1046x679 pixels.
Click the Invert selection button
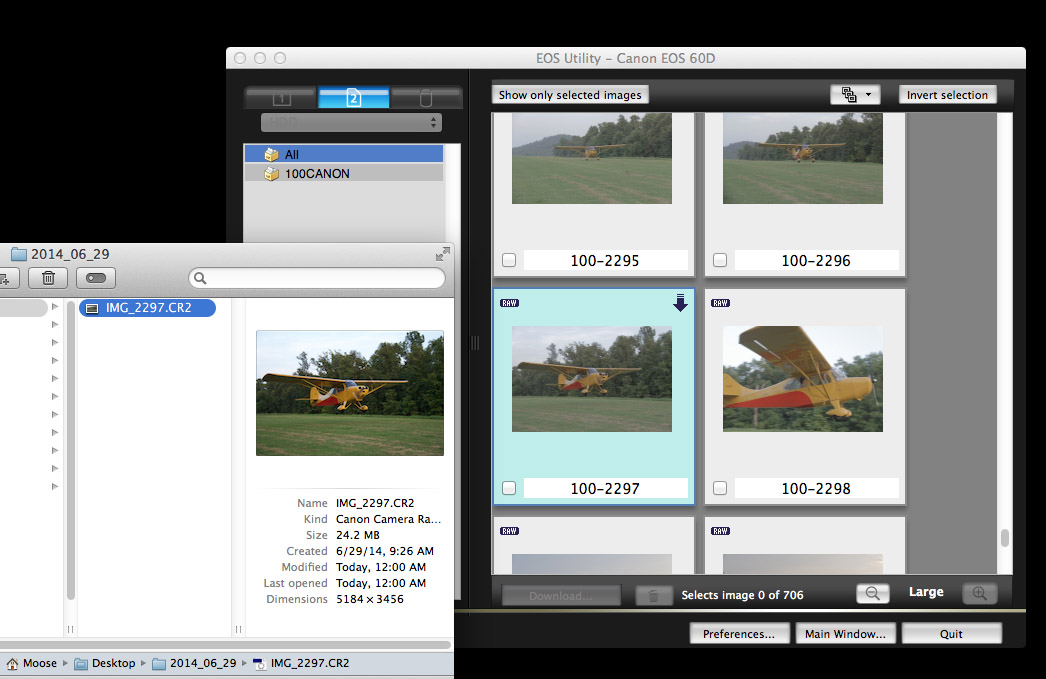946,94
